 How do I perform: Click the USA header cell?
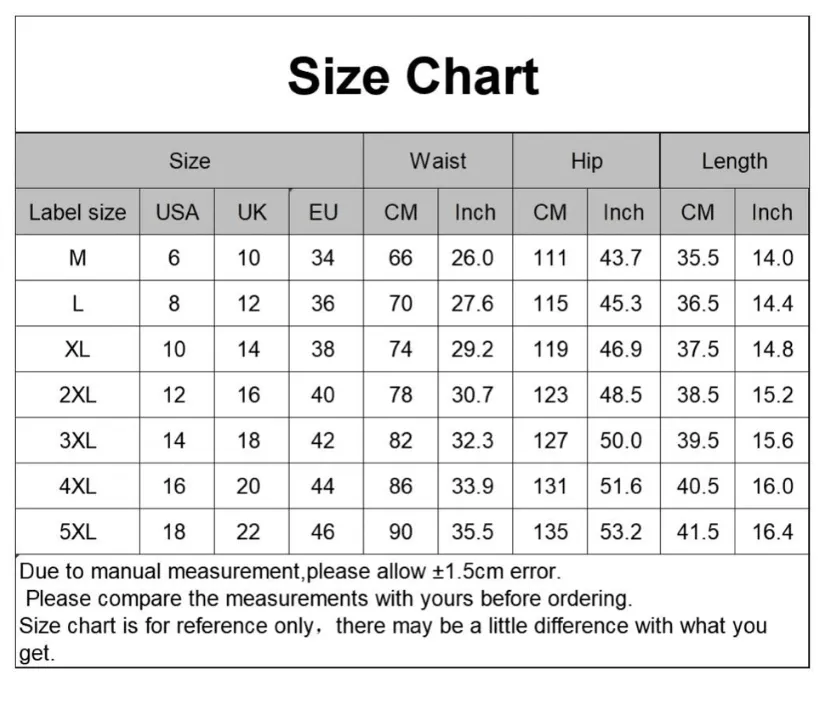pos(177,212)
